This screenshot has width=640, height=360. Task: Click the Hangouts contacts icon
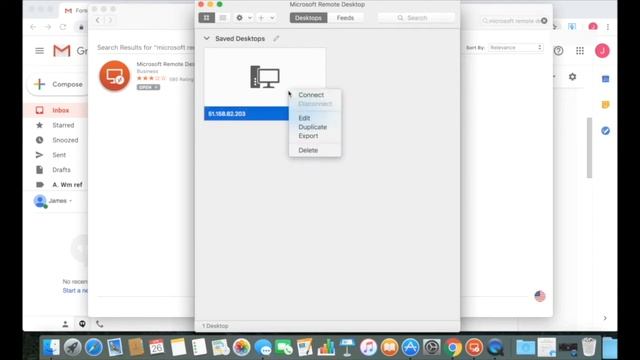(x=65, y=324)
